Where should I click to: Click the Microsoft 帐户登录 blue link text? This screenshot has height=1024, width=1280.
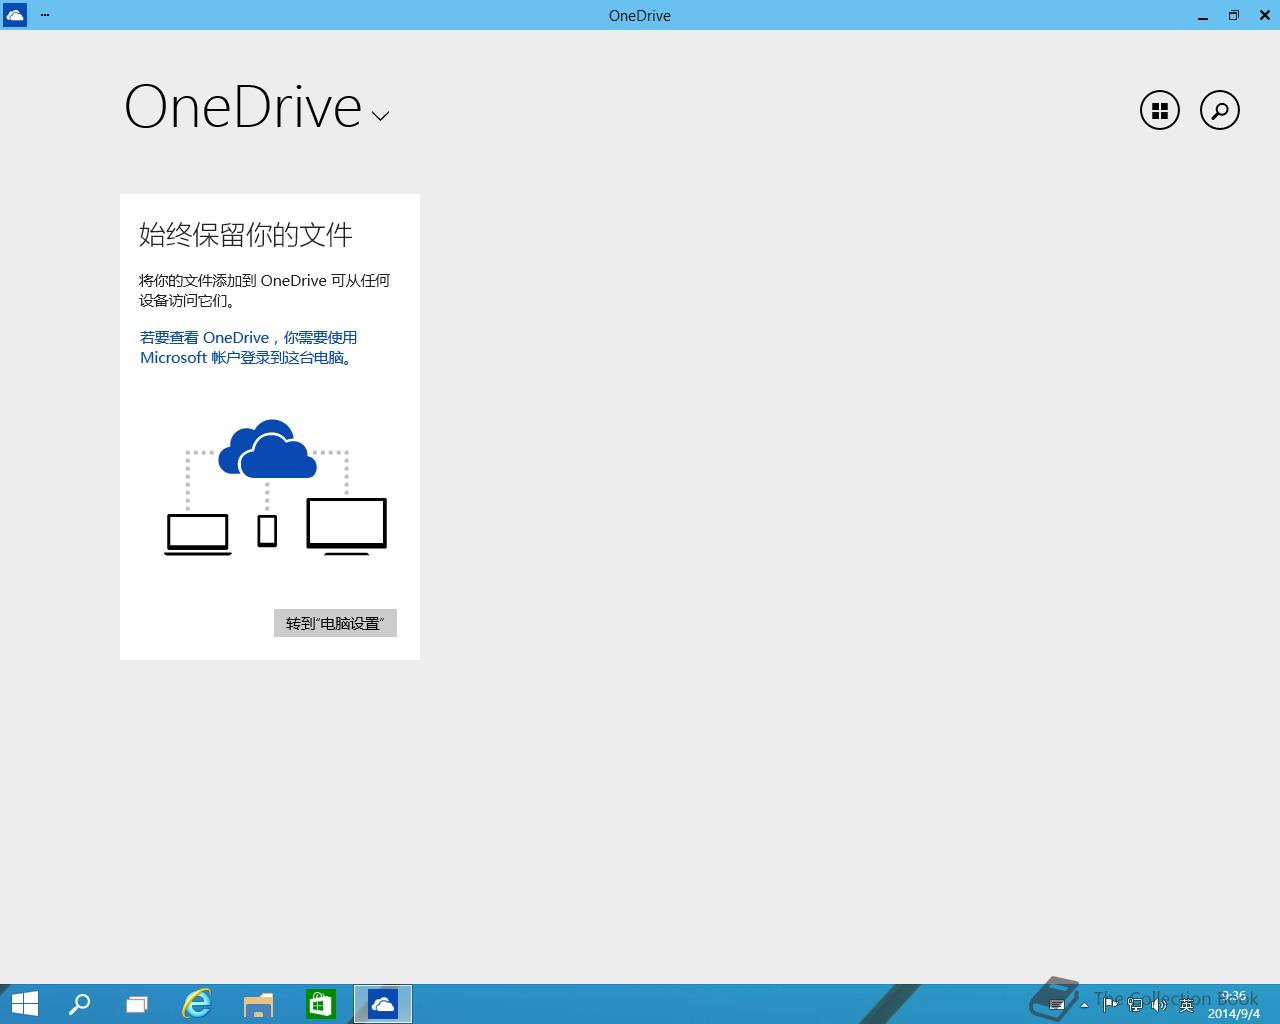[249, 348]
